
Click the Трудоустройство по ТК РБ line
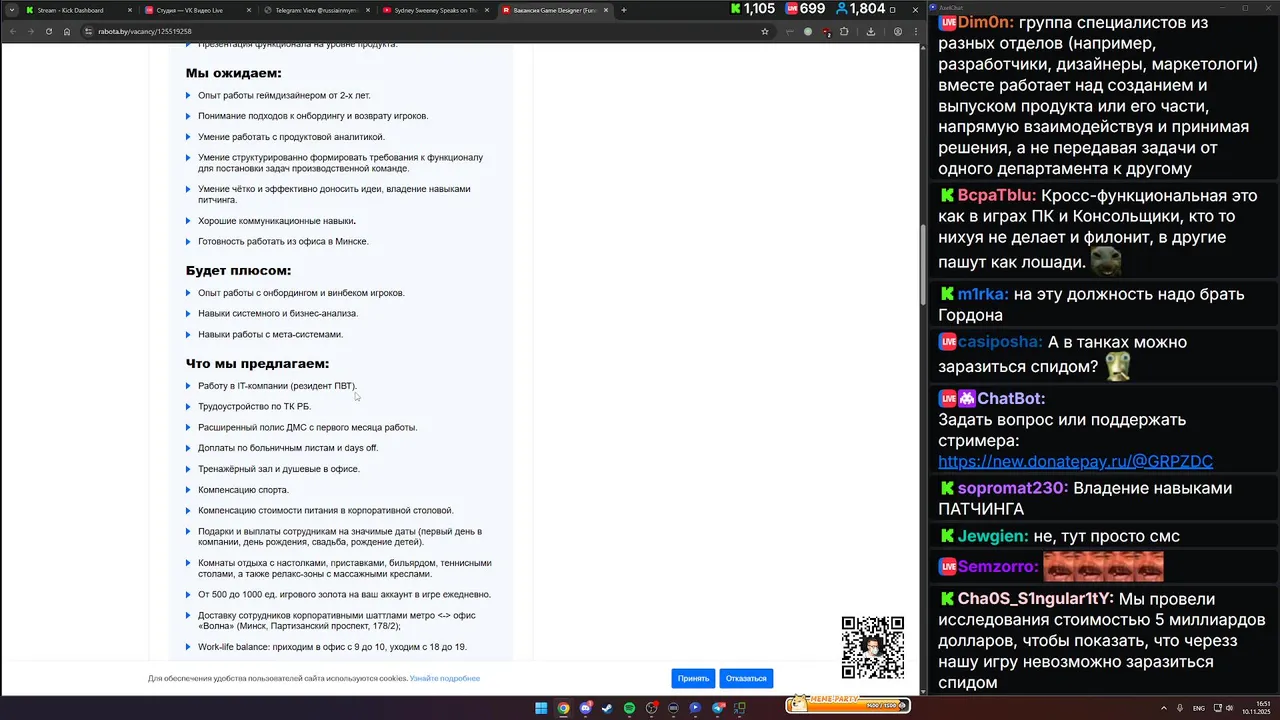pyautogui.click(x=254, y=406)
